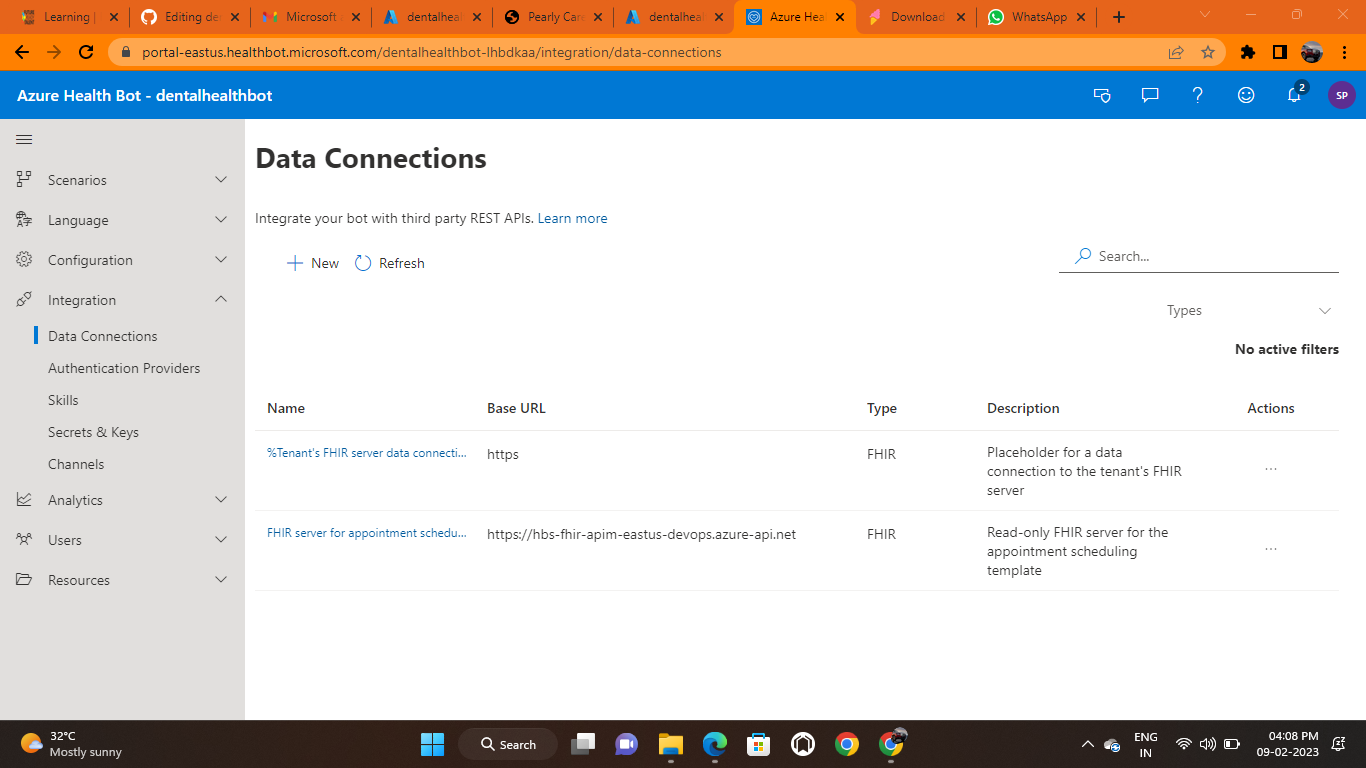Open actions menu for Tenant's FHIR row
The width and height of the screenshot is (1366, 768).
[1271, 469]
